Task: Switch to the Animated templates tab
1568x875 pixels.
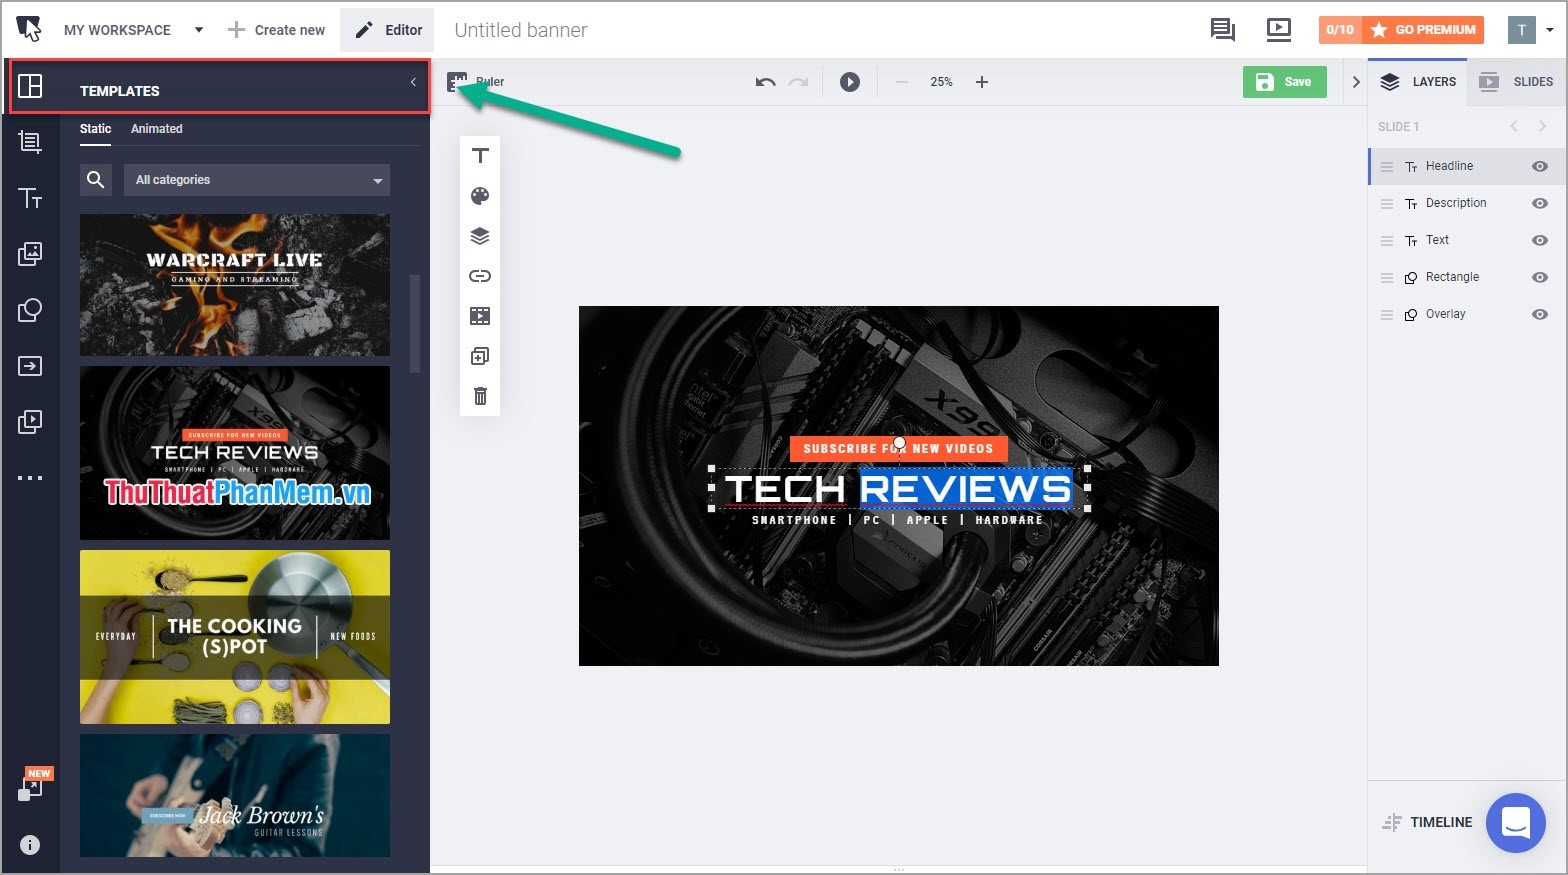Action: tap(157, 129)
